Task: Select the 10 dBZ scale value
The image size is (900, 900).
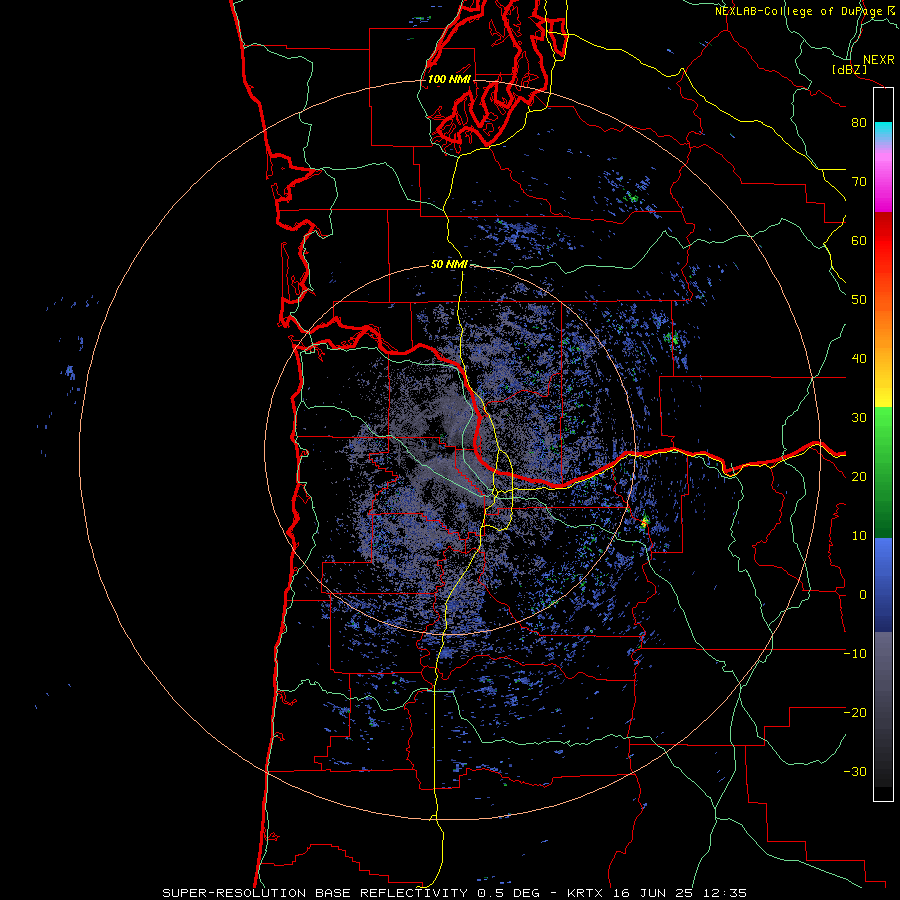Action: point(859,536)
